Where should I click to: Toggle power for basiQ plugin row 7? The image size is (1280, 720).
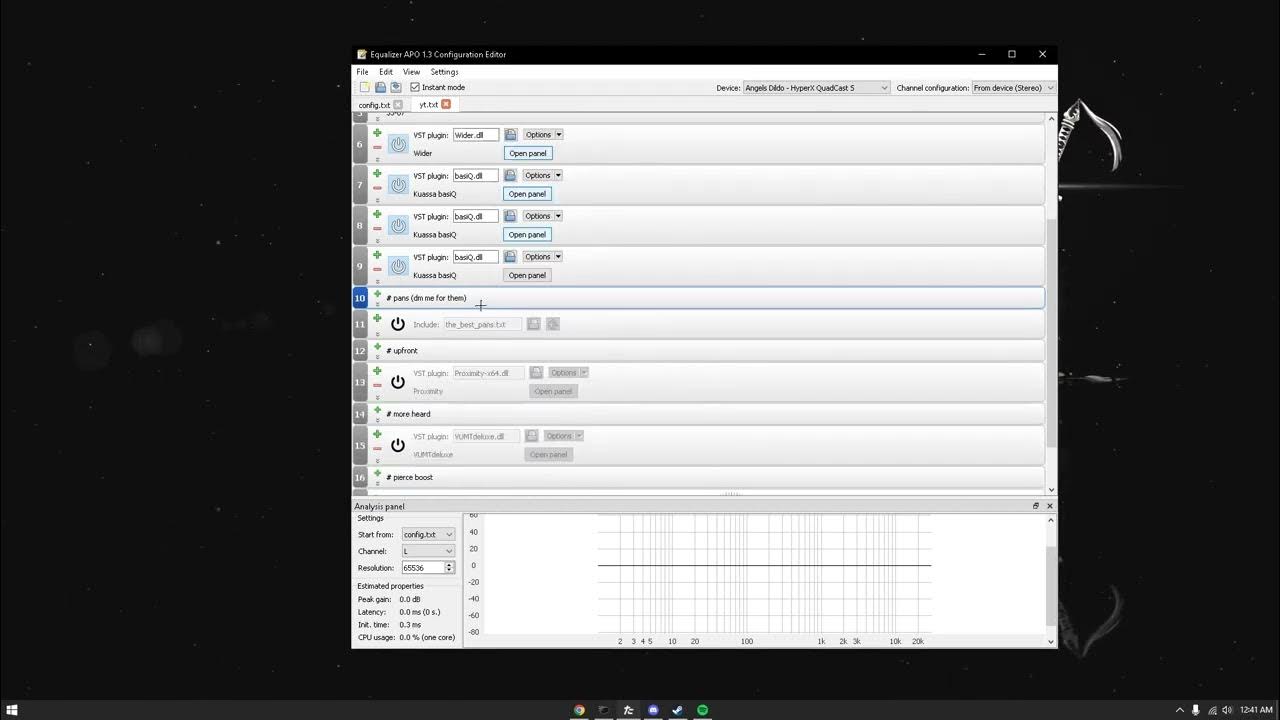[x=398, y=185]
